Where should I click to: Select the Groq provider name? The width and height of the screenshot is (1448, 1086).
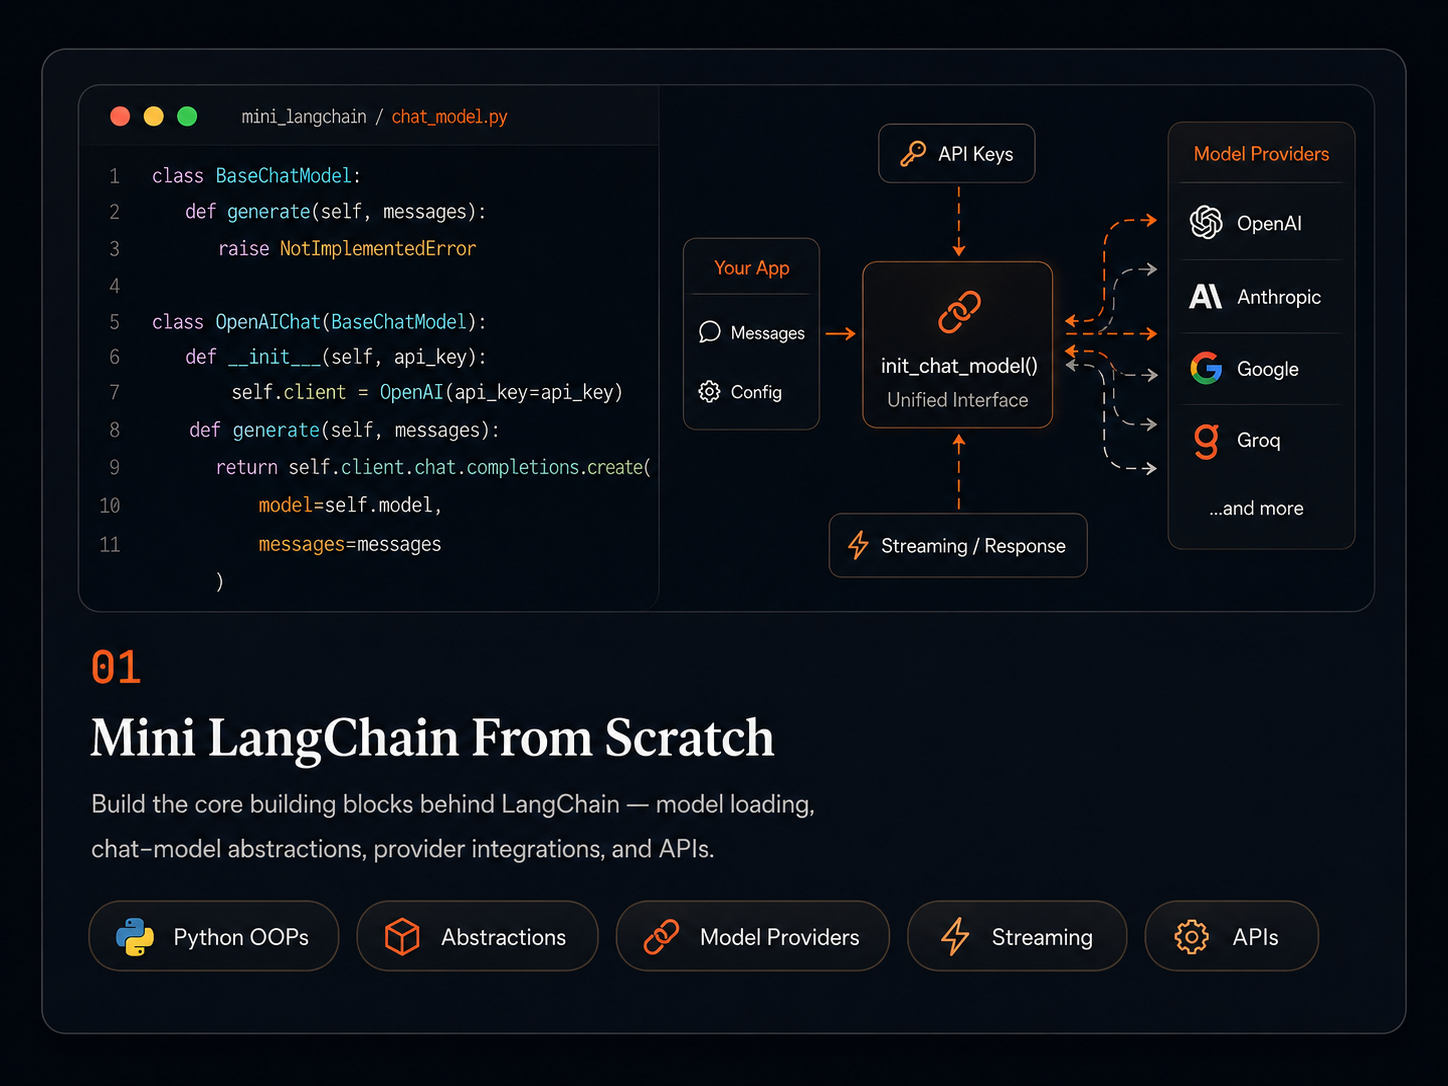(x=1258, y=440)
